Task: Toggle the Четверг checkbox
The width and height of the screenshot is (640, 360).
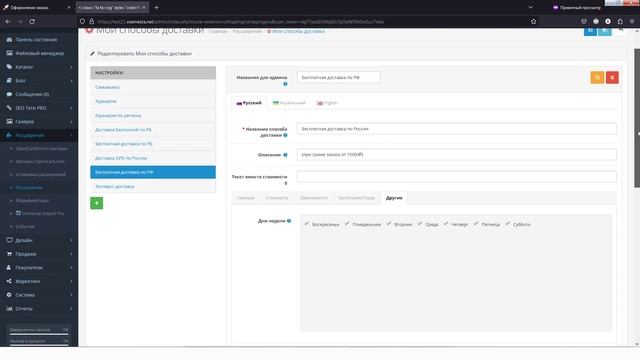Action: coord(446,224)
